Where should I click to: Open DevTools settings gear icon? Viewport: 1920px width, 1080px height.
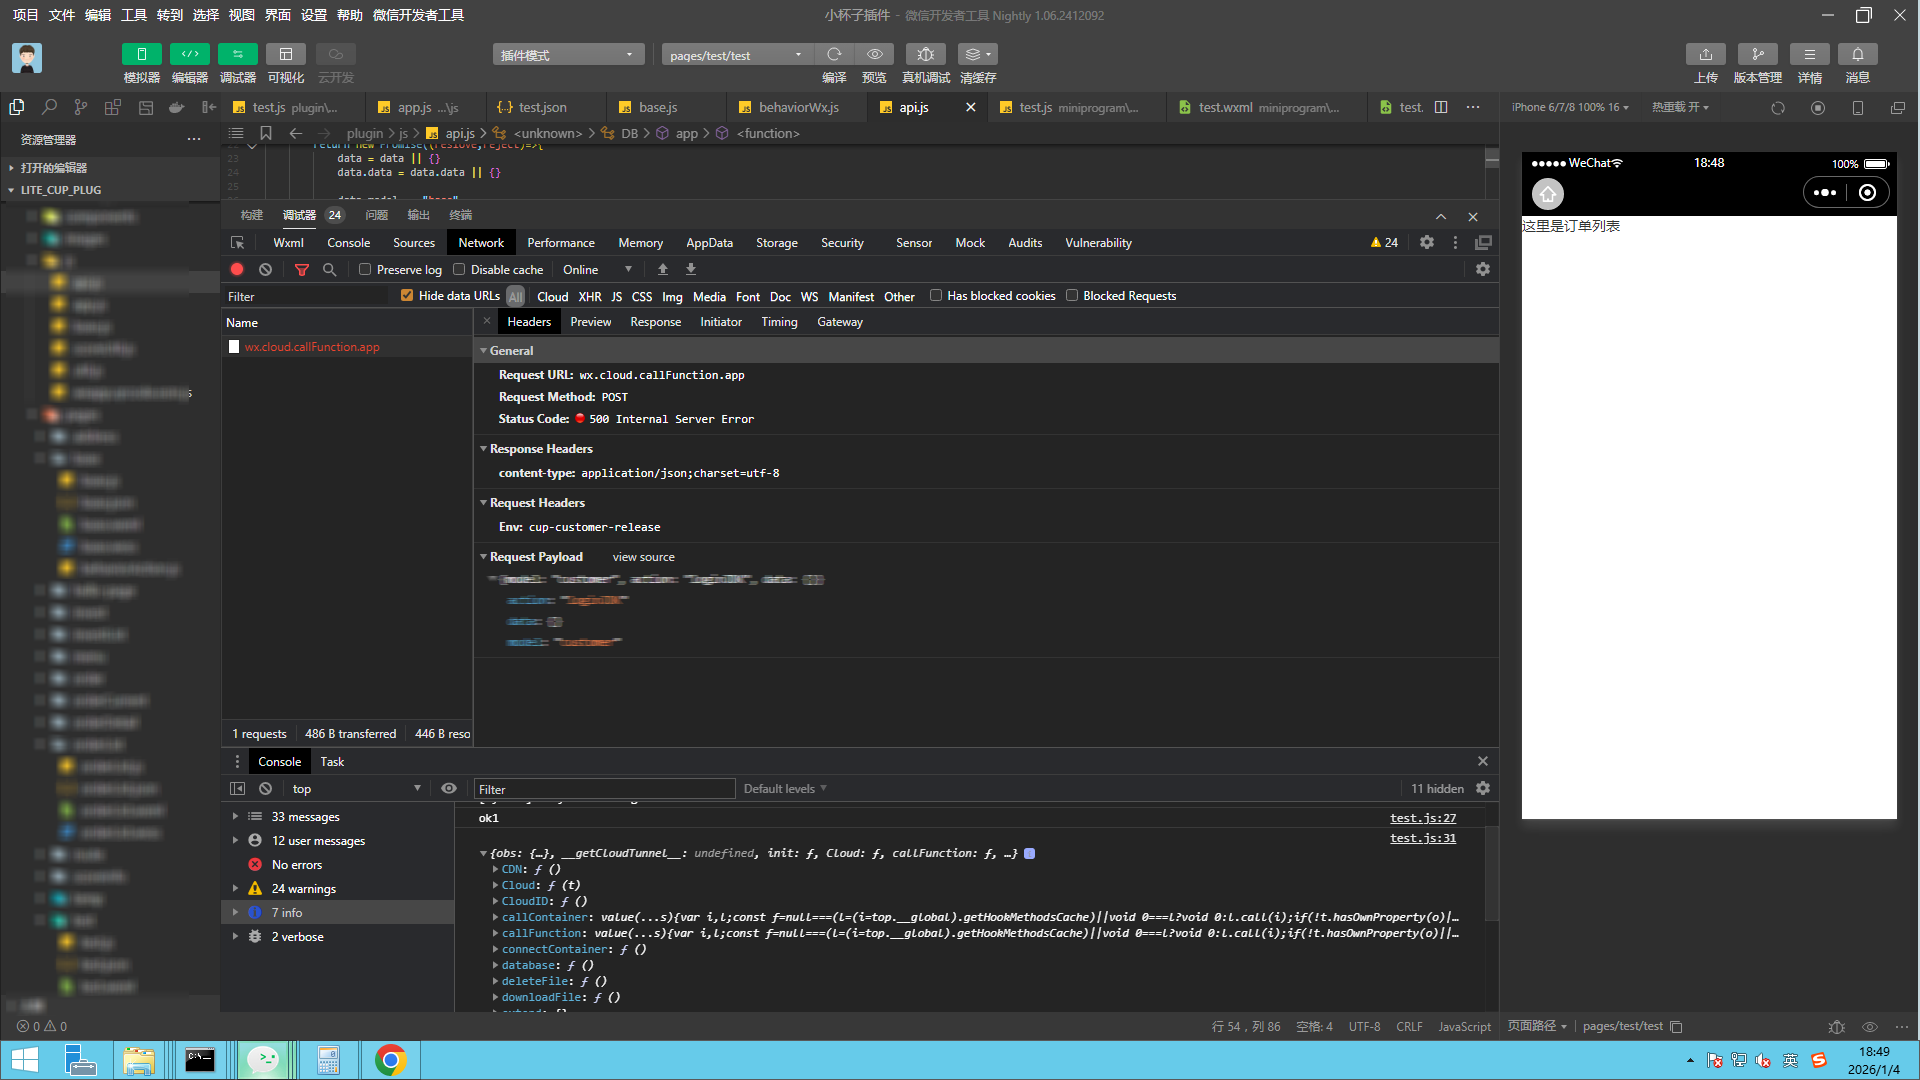pyautogui.click(x=1427, y=243)
